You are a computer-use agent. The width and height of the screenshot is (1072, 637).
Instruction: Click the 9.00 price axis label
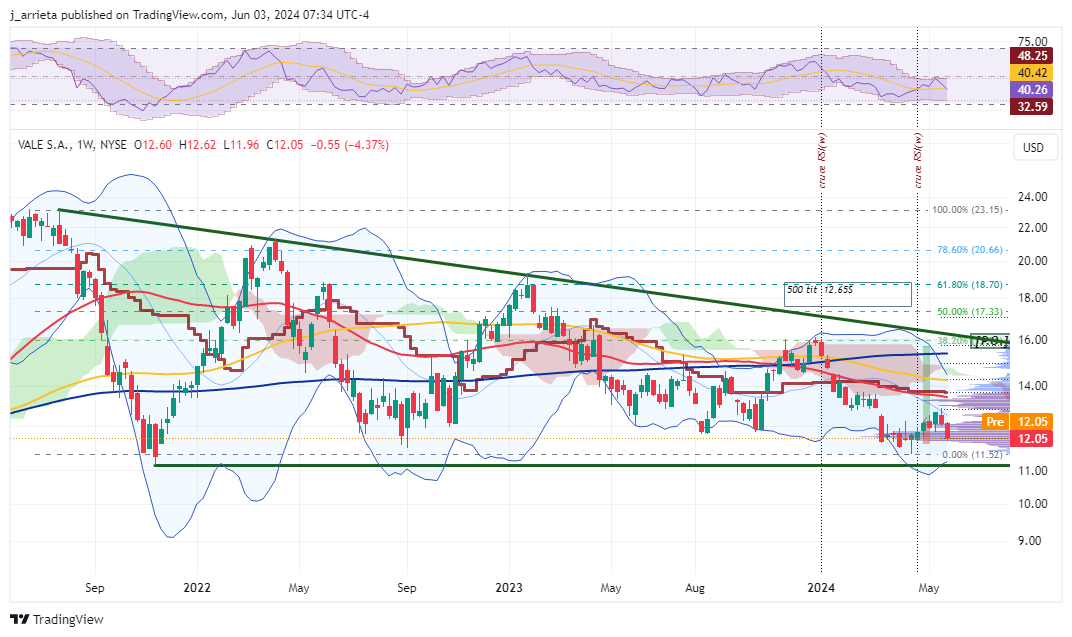1030,541
